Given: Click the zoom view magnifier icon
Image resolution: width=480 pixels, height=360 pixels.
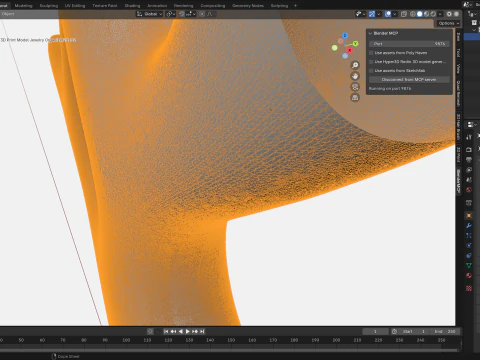Looking at the screenshot, I should (355, 65).
